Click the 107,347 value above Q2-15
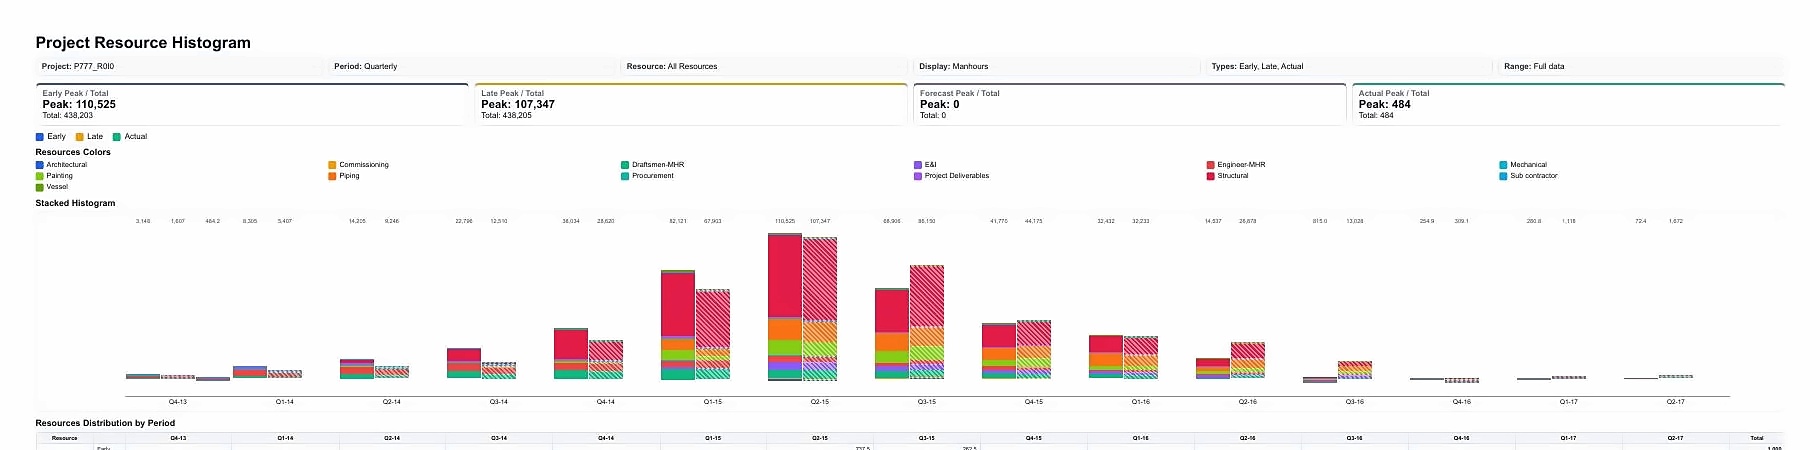1820x450 pixels. tap(820, 221)
